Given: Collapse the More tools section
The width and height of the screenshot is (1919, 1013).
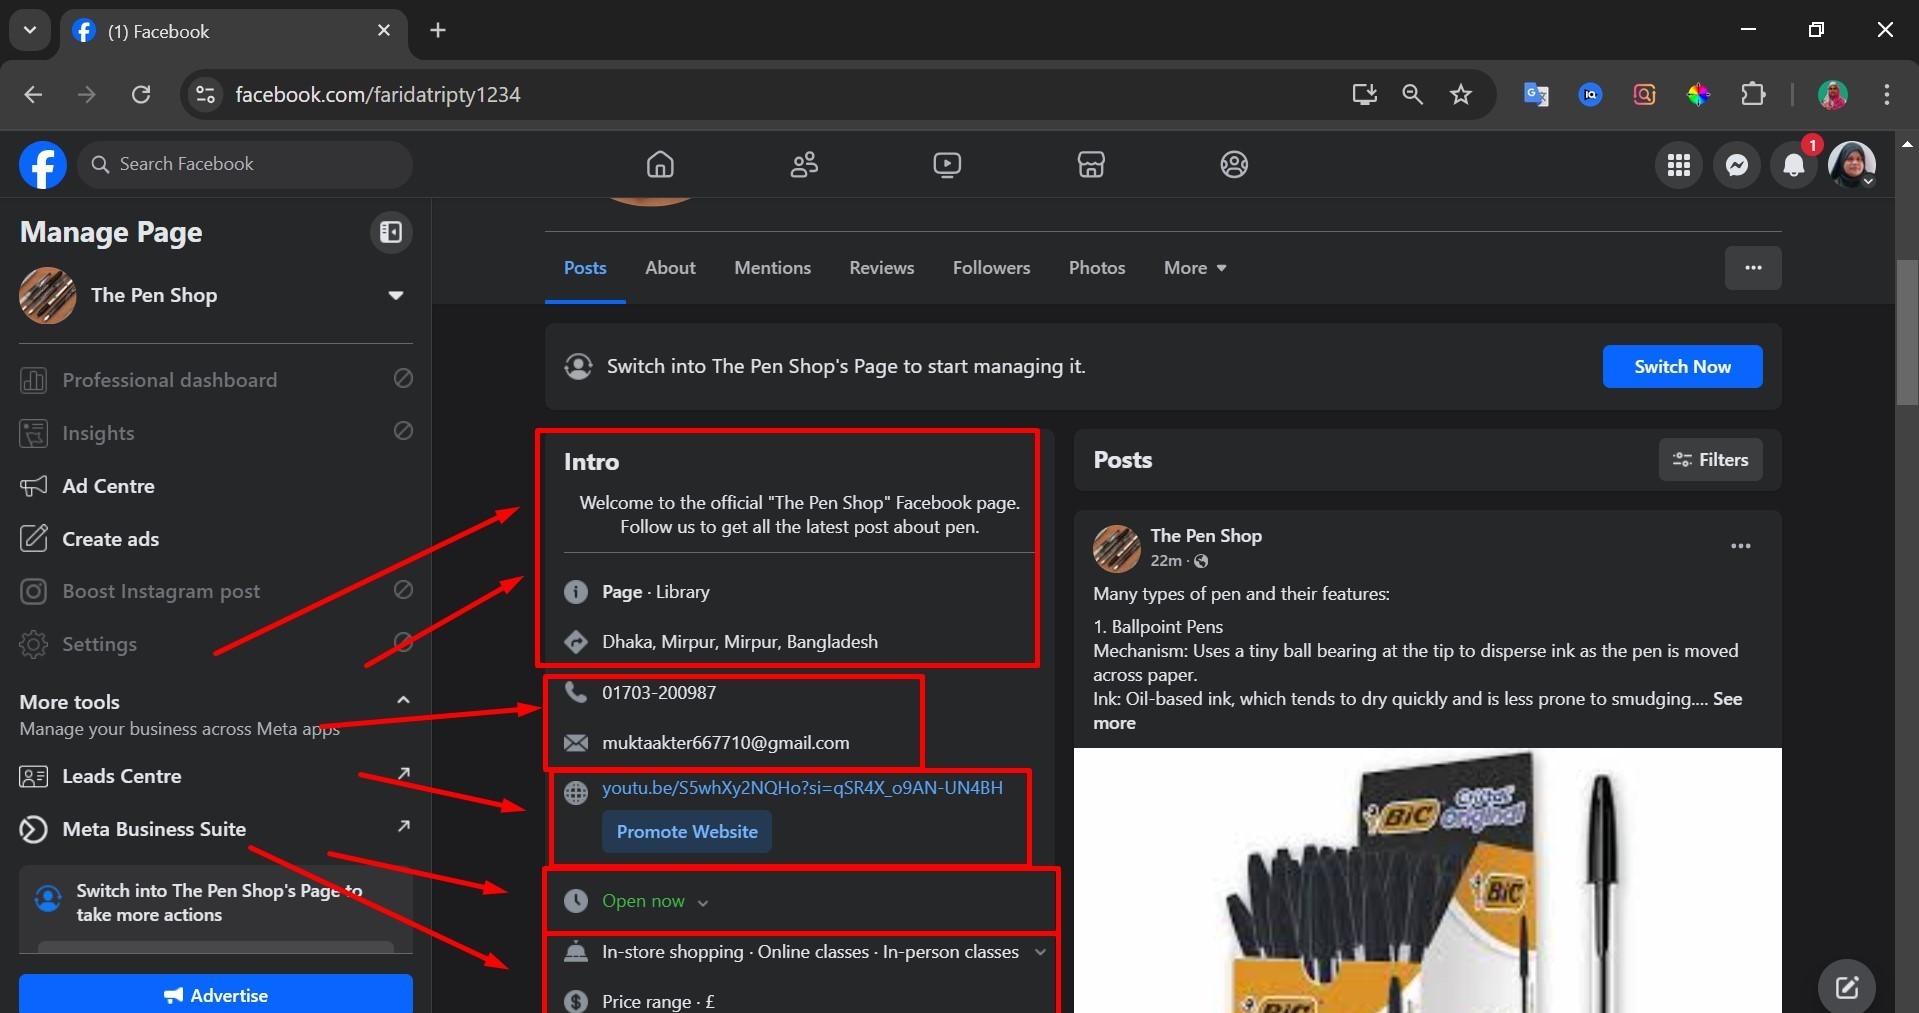Looking at the screenshot, I should 403,700.
